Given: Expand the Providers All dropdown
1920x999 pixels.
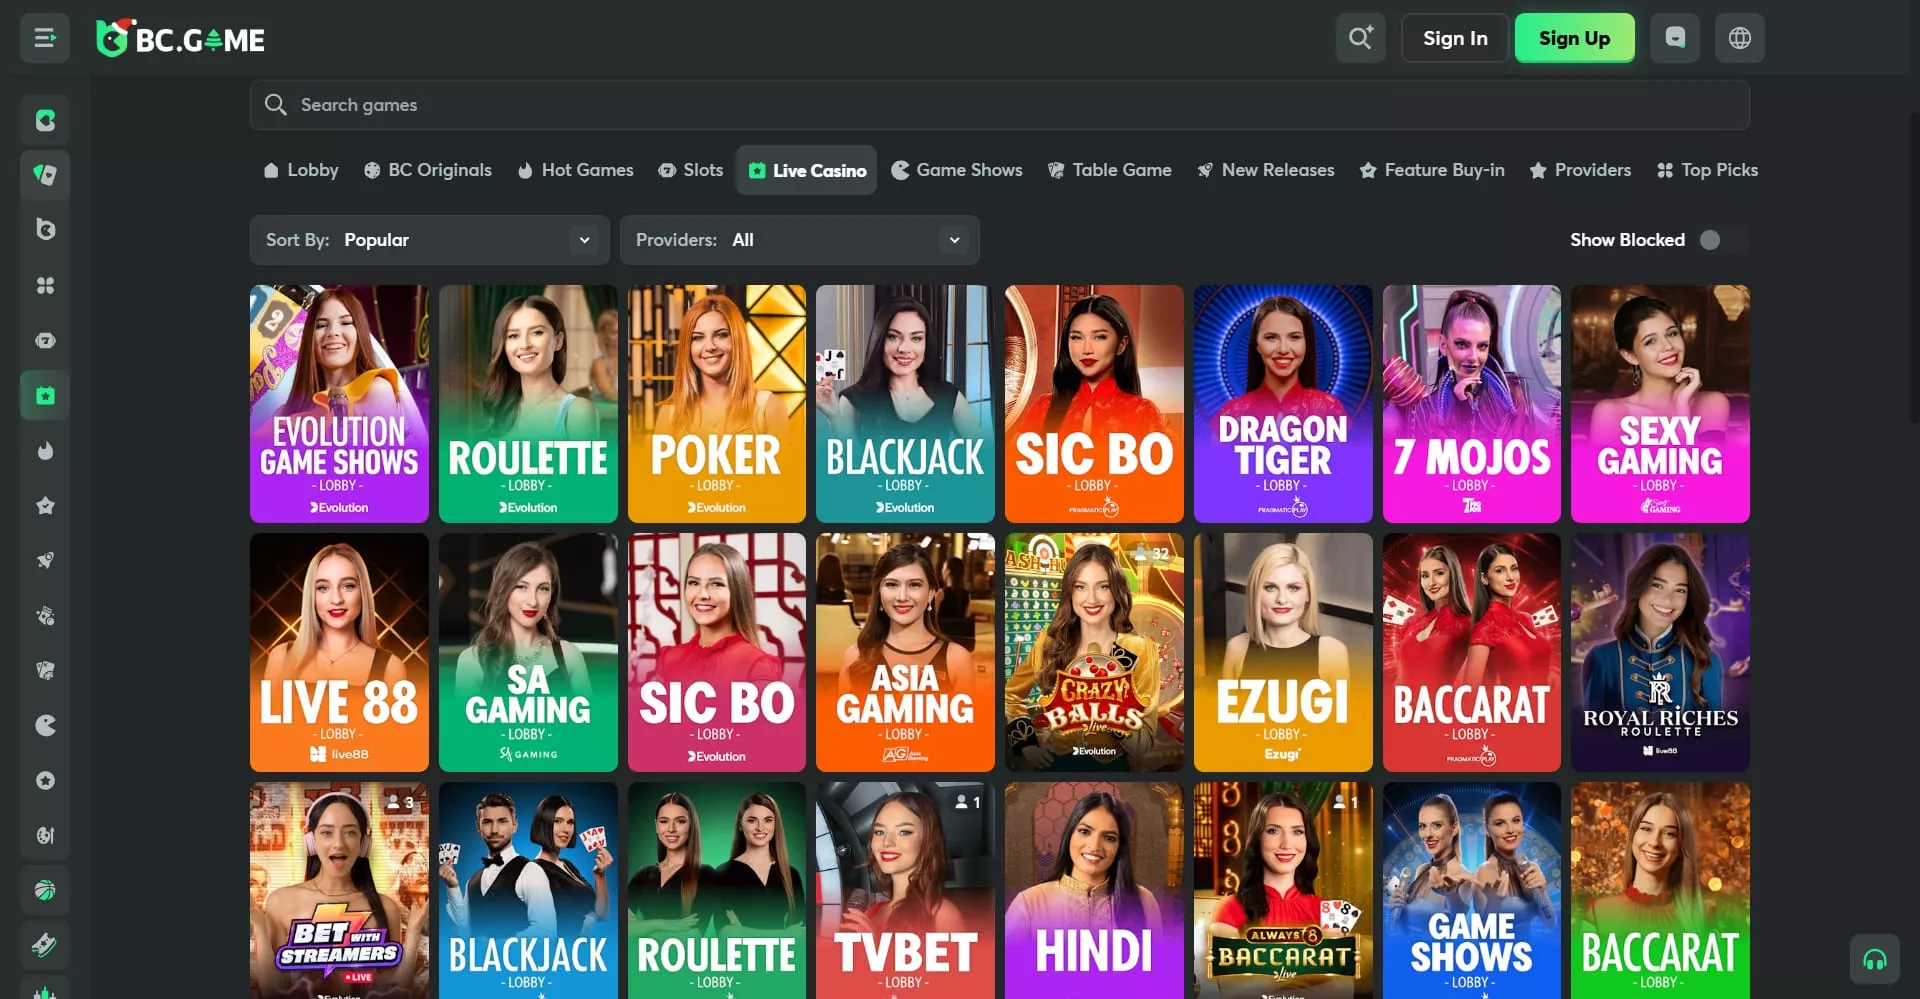Looking at the screenshot, I should (x=799, y=240).
